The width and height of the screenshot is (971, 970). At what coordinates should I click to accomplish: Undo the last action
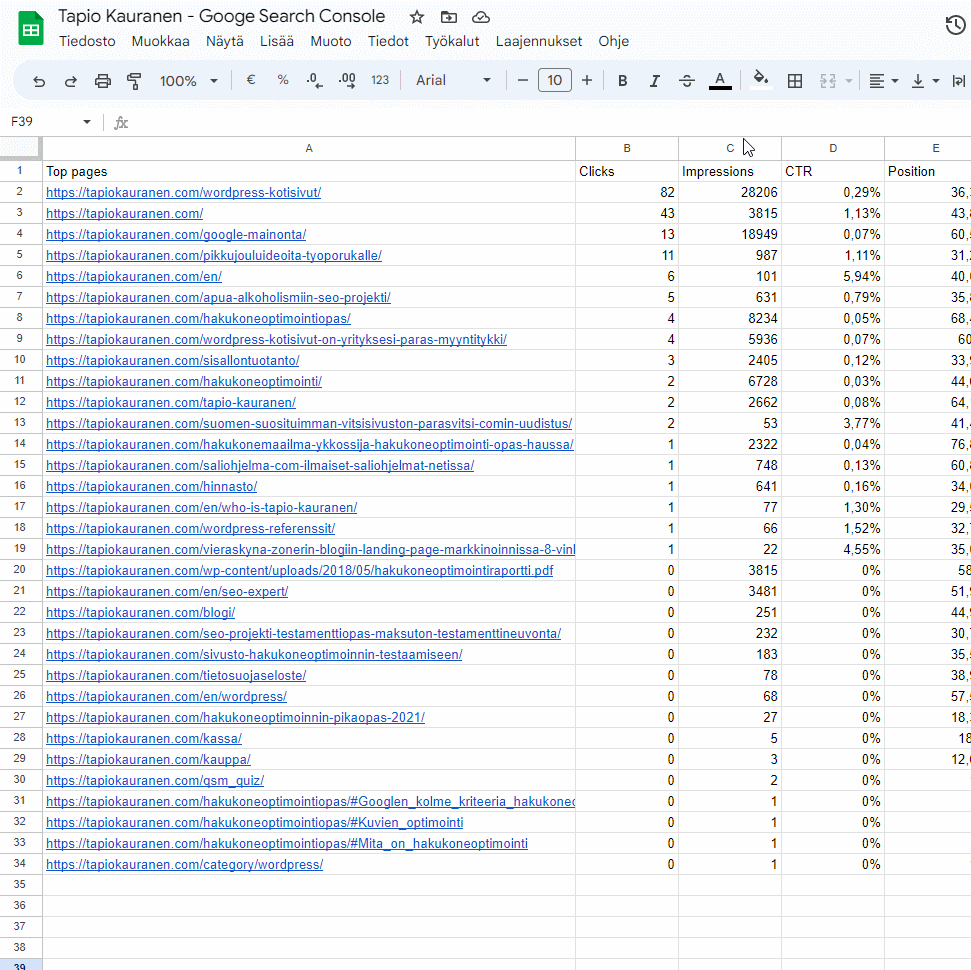[39, 81]
